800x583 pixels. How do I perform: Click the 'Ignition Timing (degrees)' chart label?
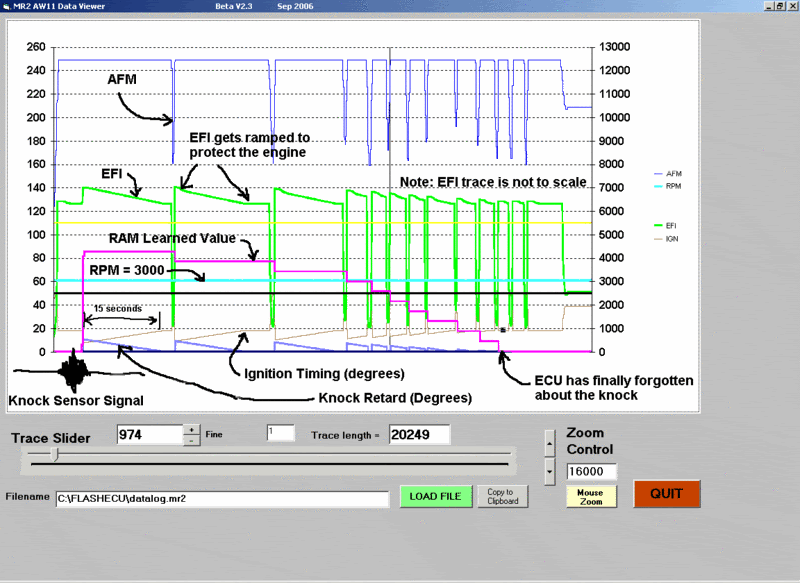click(x=324, y=374)
